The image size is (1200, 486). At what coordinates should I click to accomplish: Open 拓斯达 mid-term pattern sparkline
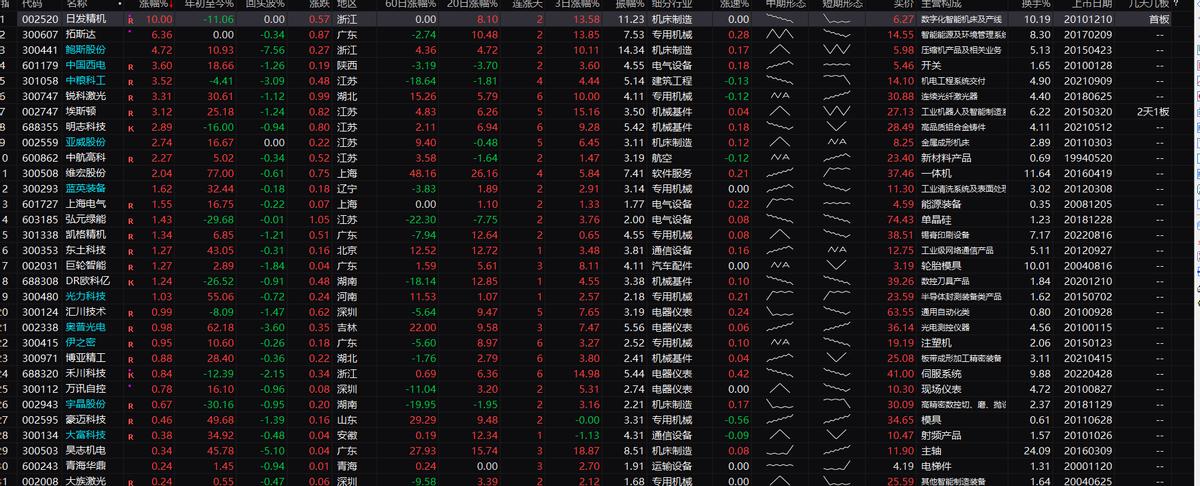click(778, 35)
